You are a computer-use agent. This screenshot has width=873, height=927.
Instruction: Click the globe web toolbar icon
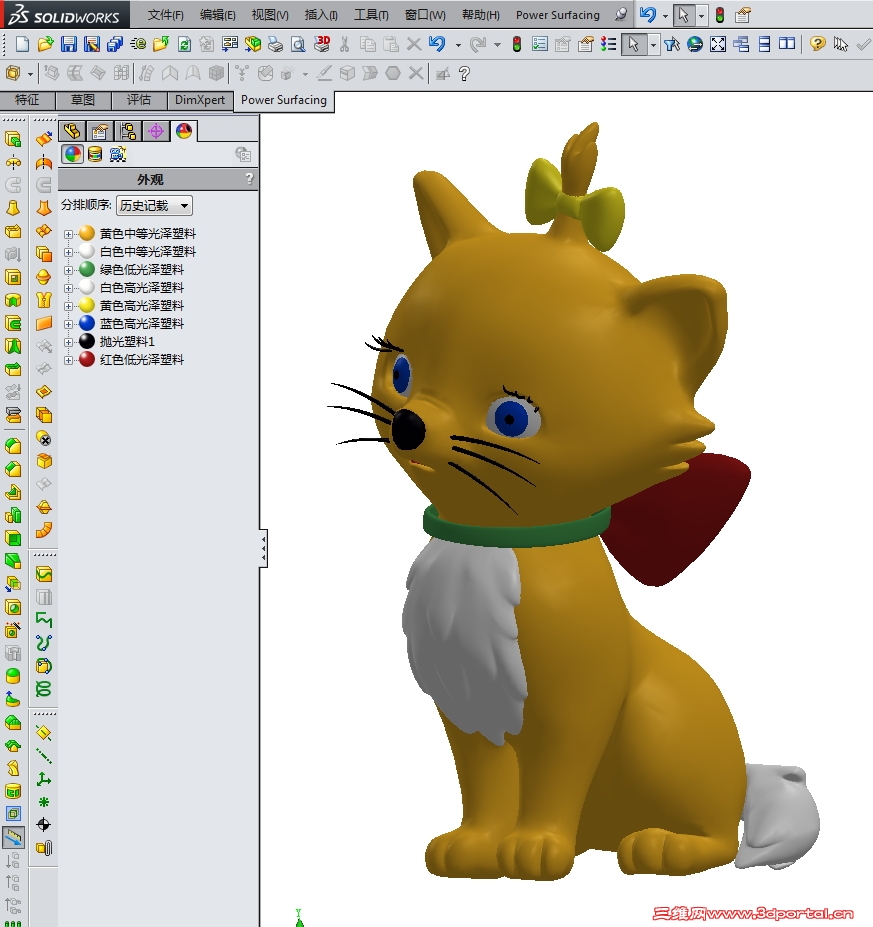tap(695, 46)
